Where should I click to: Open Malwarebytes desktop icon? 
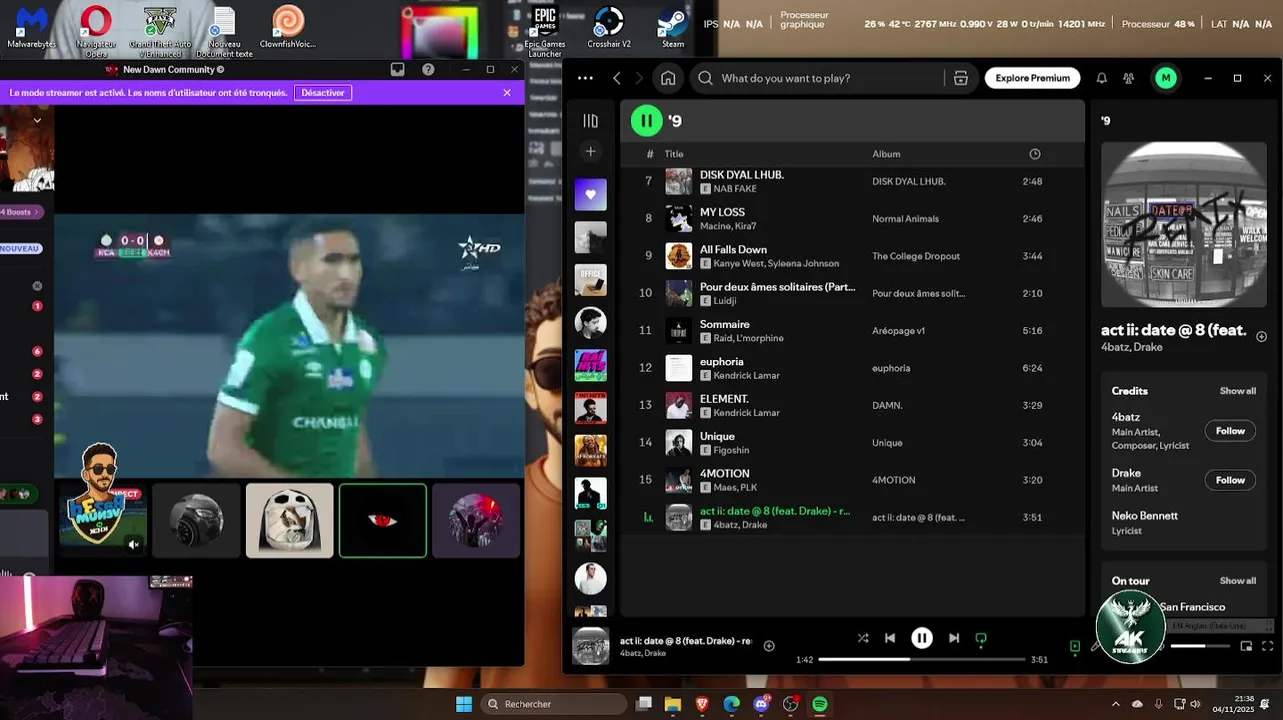[31, 29]
